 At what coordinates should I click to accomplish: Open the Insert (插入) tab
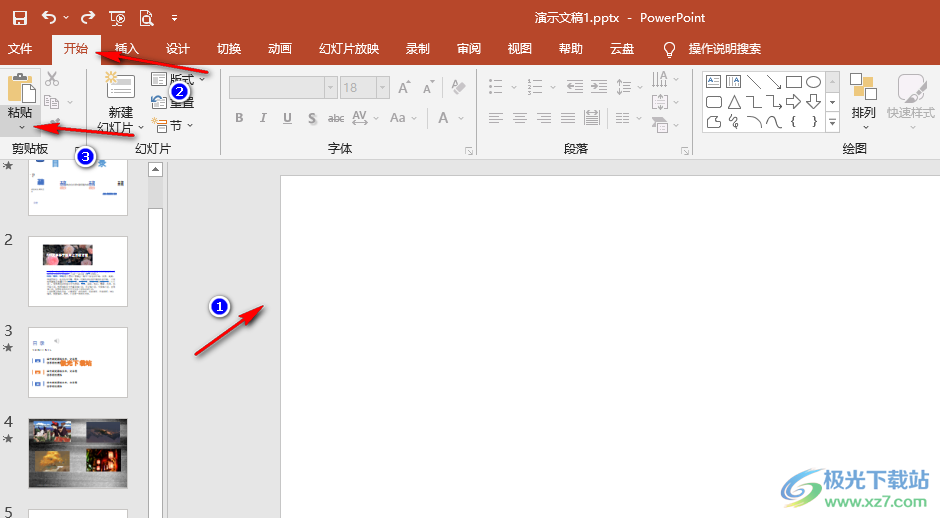127,48
